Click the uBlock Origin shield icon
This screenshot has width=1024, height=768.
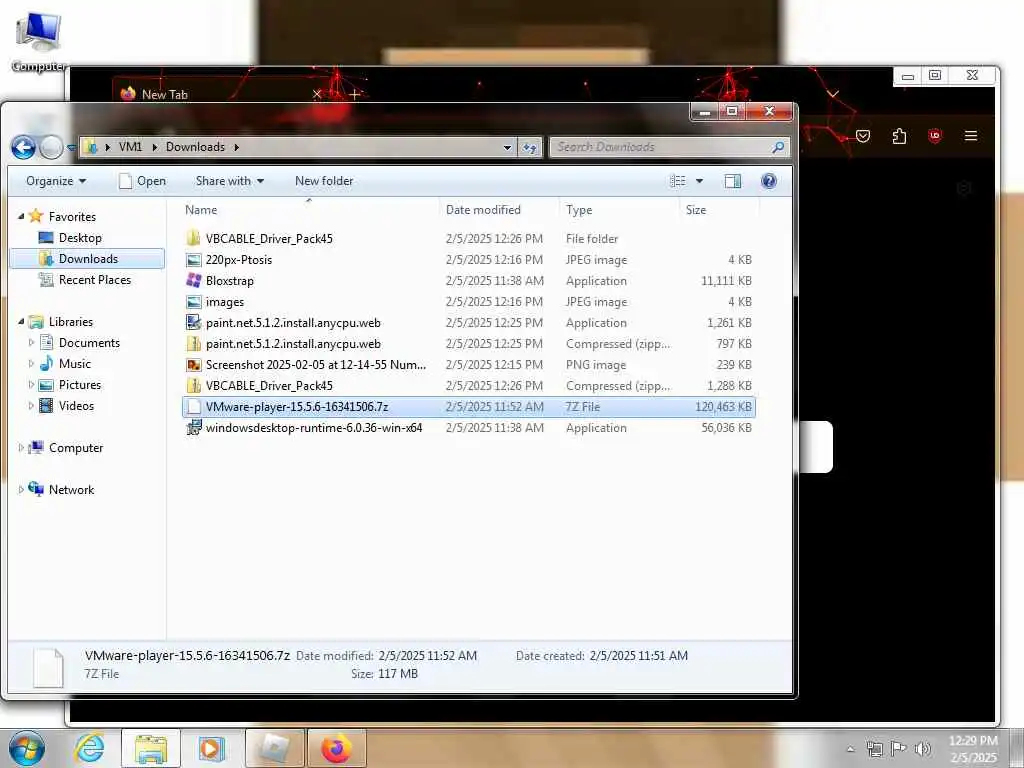pyautogui.click(x=935, y=136)
